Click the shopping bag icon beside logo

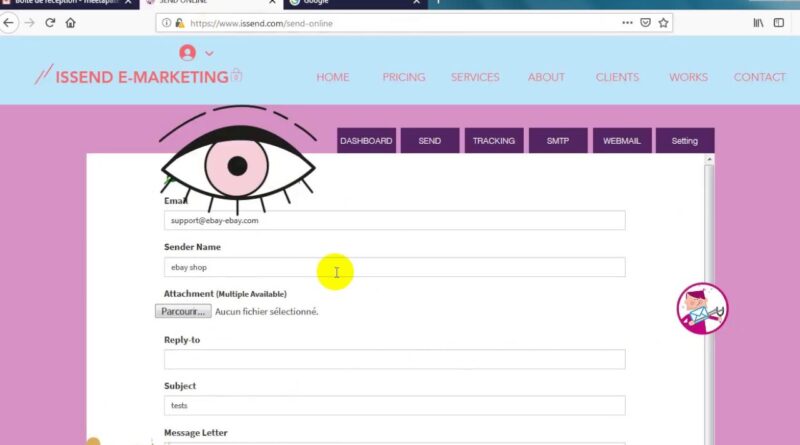point(236,75)
